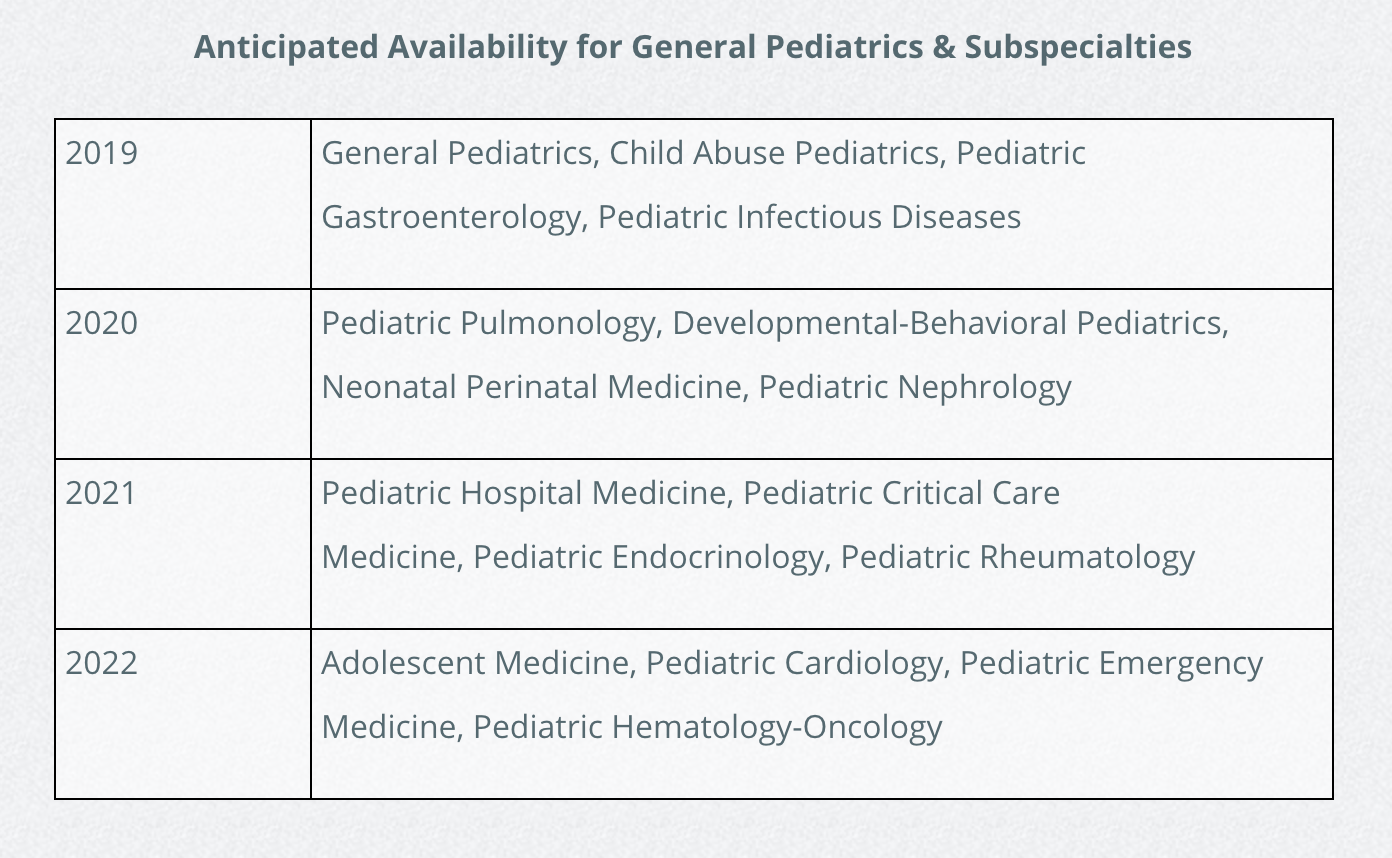Select the 2021 year cell
Viewport: 1392px width, 858px height.
coord(183,544)
